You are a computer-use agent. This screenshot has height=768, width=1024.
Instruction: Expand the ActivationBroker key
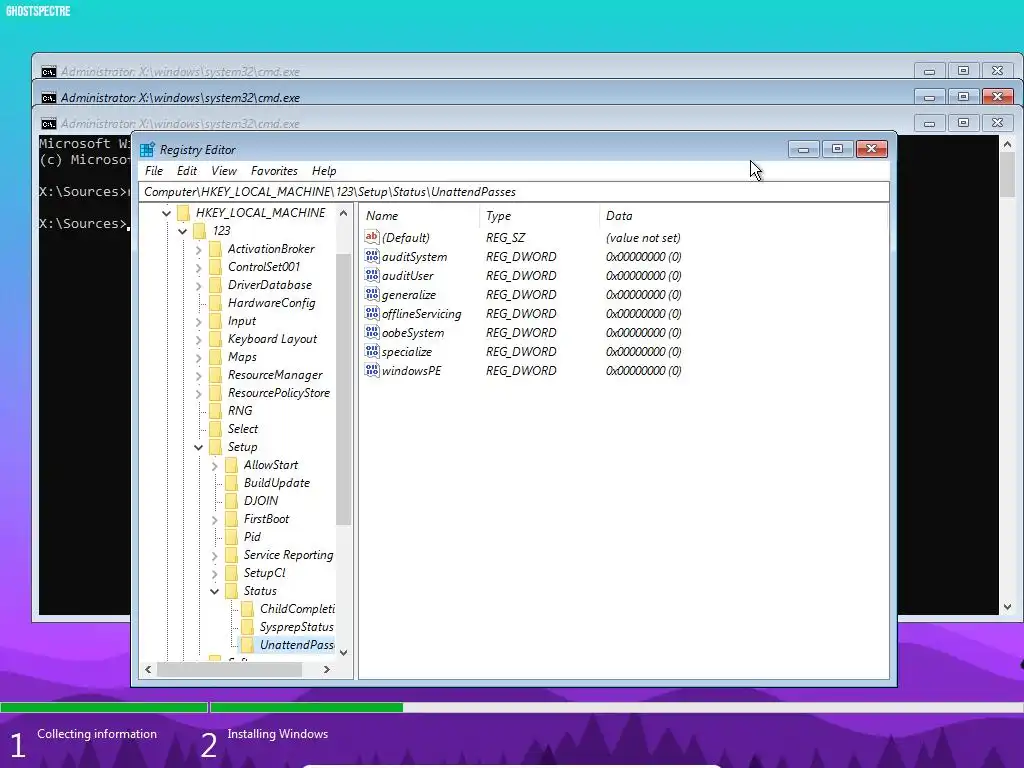point(199,249)
